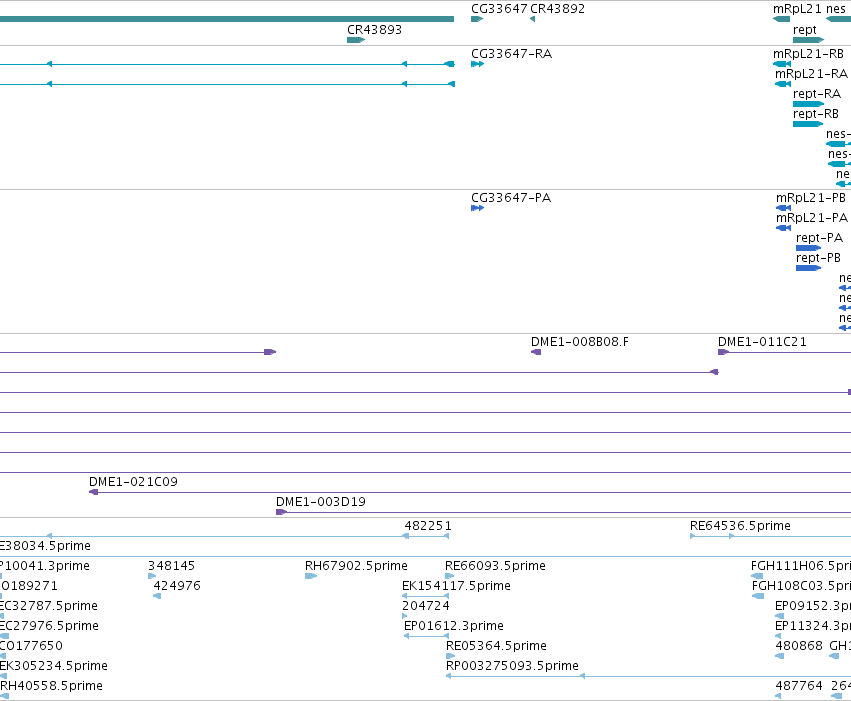This screenshot has height=701, width=851.
Task: Open the EK154117.5prime EST label
Action: click(456, 586)
